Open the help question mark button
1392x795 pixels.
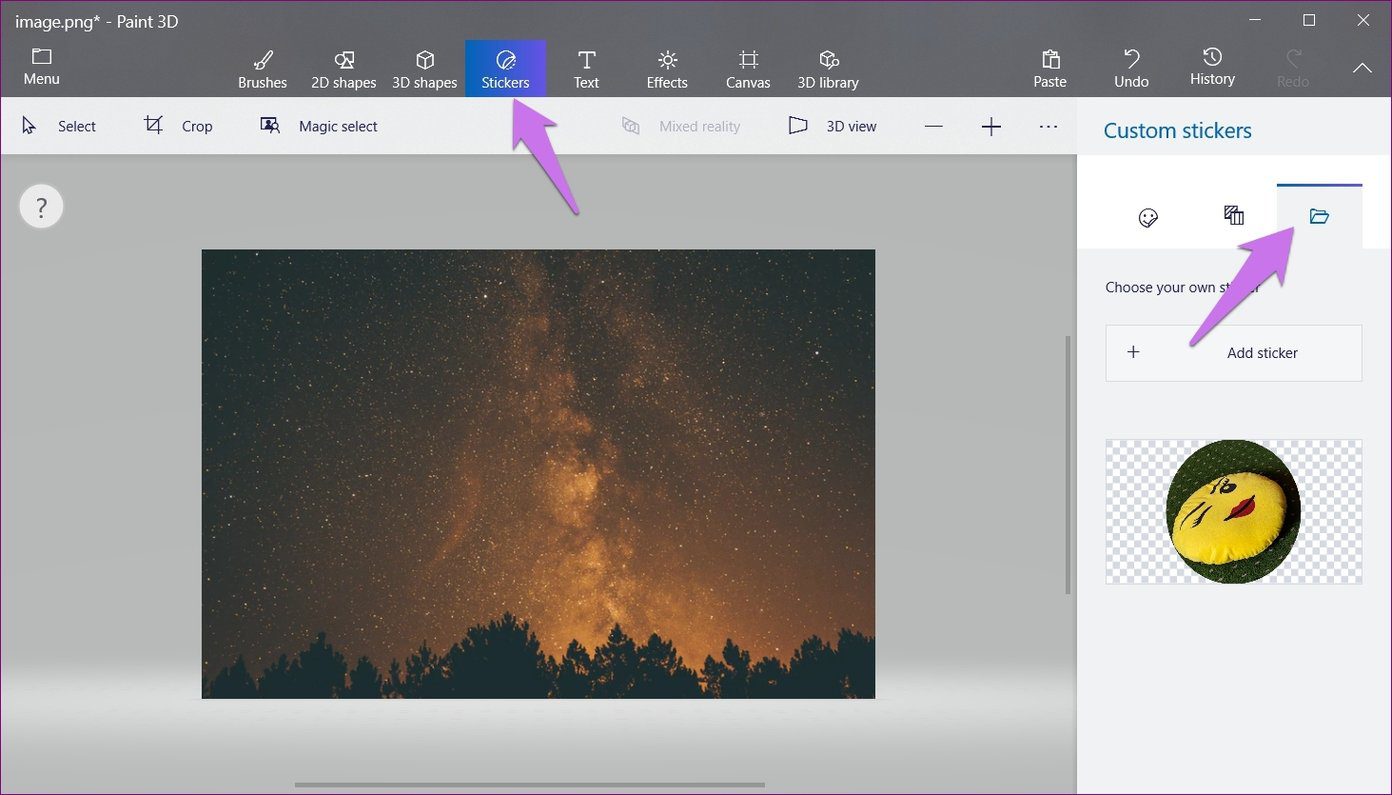[x=41, y=208]
